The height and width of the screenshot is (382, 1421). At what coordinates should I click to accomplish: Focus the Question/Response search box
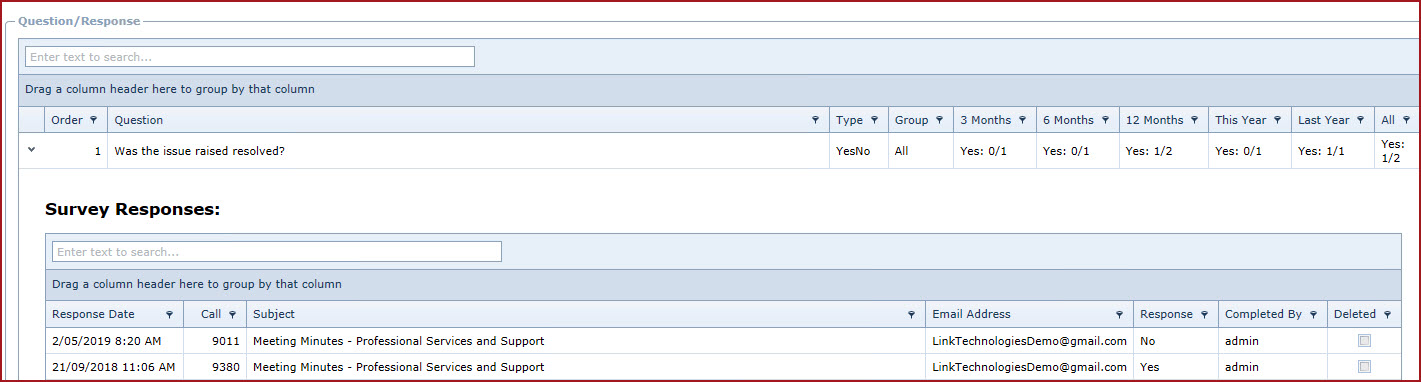pyautogui.click(x=250, y=57)
